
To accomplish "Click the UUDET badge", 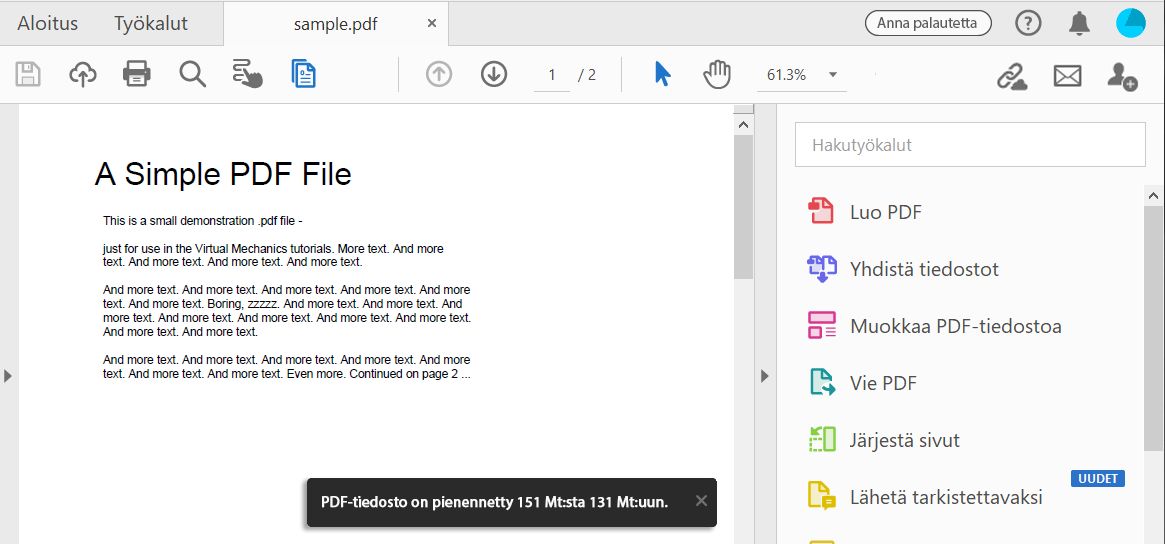I will coord(1097,479).
